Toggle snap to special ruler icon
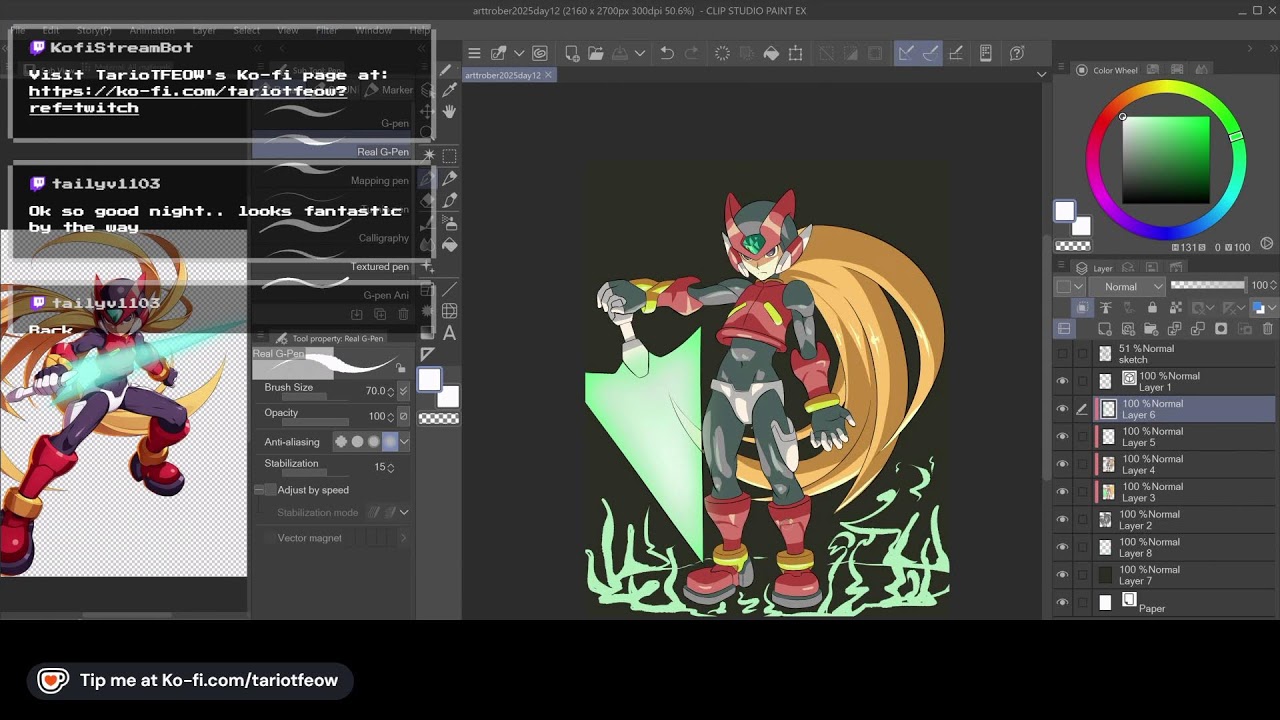The width and height of the screenshot is (1280, 720). [930, 53]
